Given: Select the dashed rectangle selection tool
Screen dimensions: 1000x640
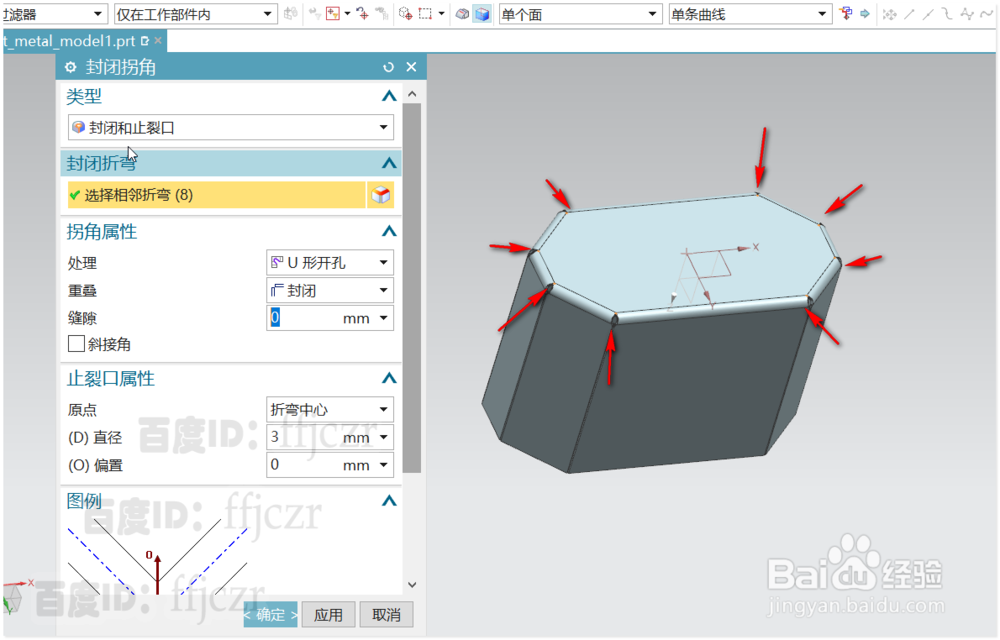Looking at the screenshot, I should (x=425, y=13).
